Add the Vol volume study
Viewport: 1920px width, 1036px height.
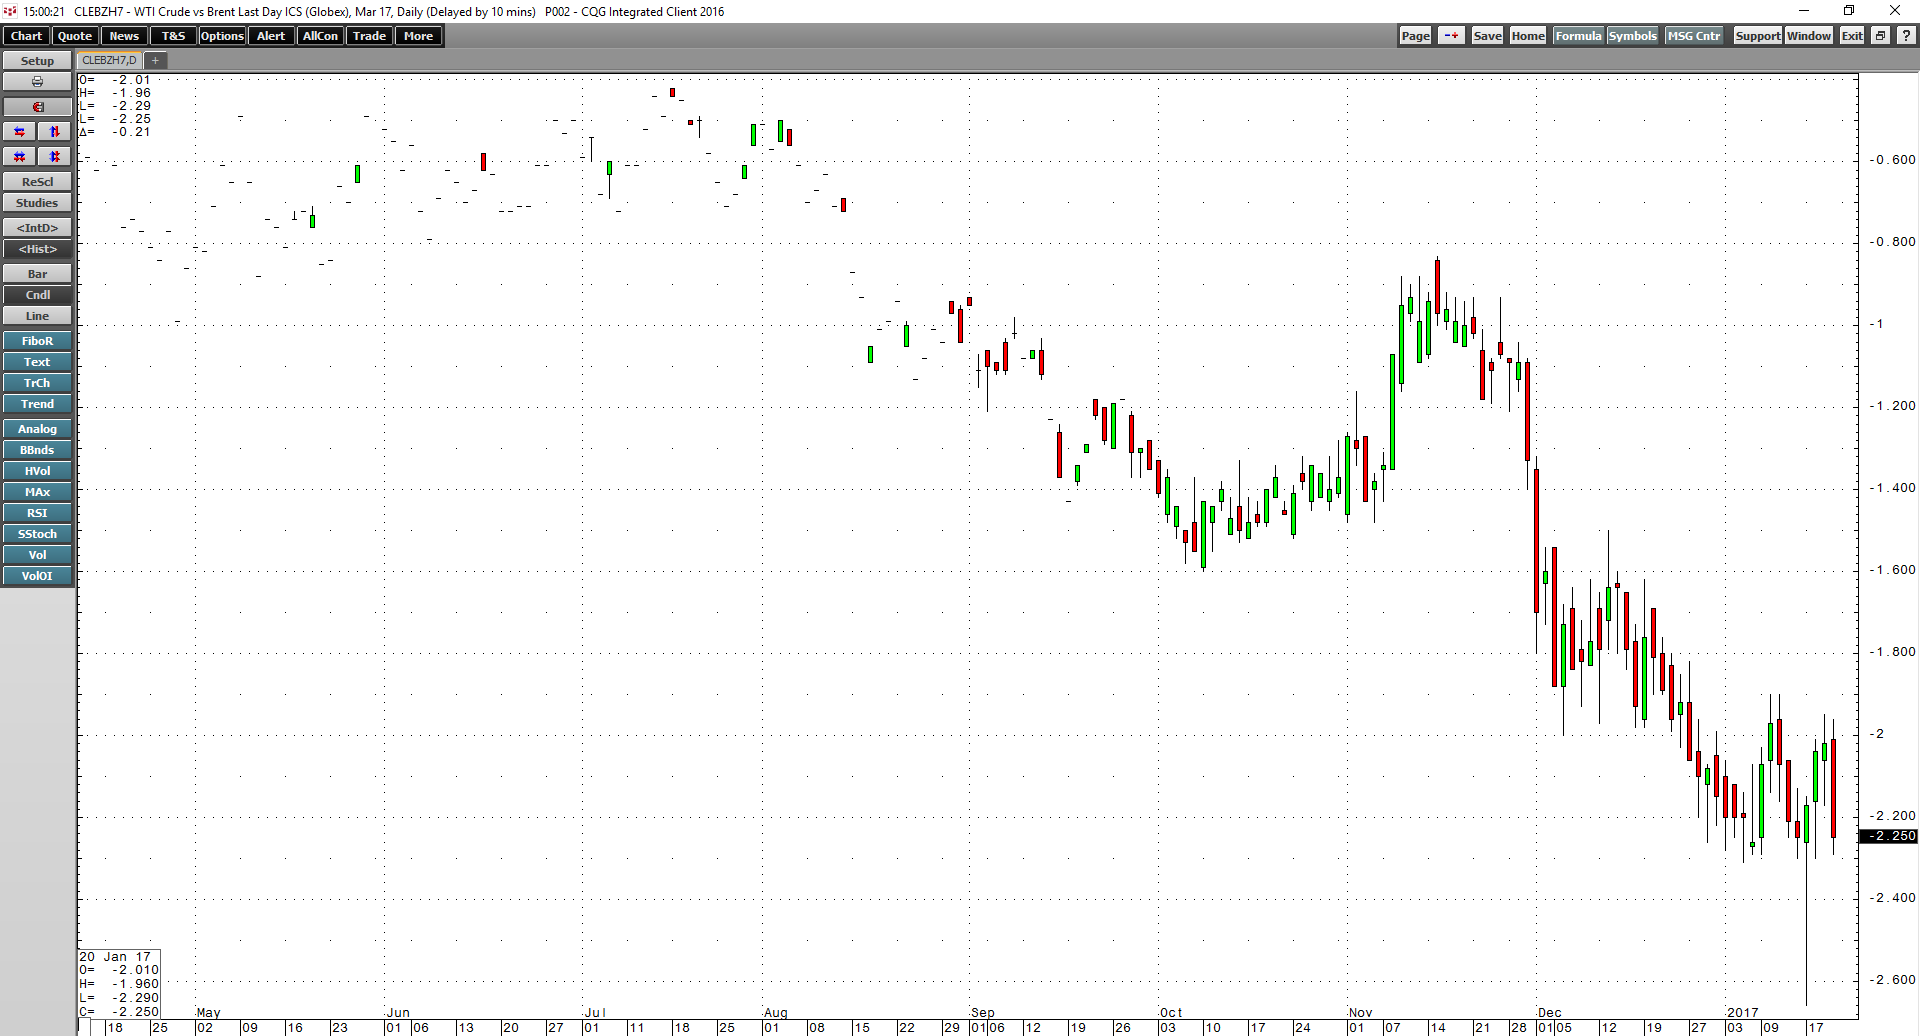pos(37,555)
